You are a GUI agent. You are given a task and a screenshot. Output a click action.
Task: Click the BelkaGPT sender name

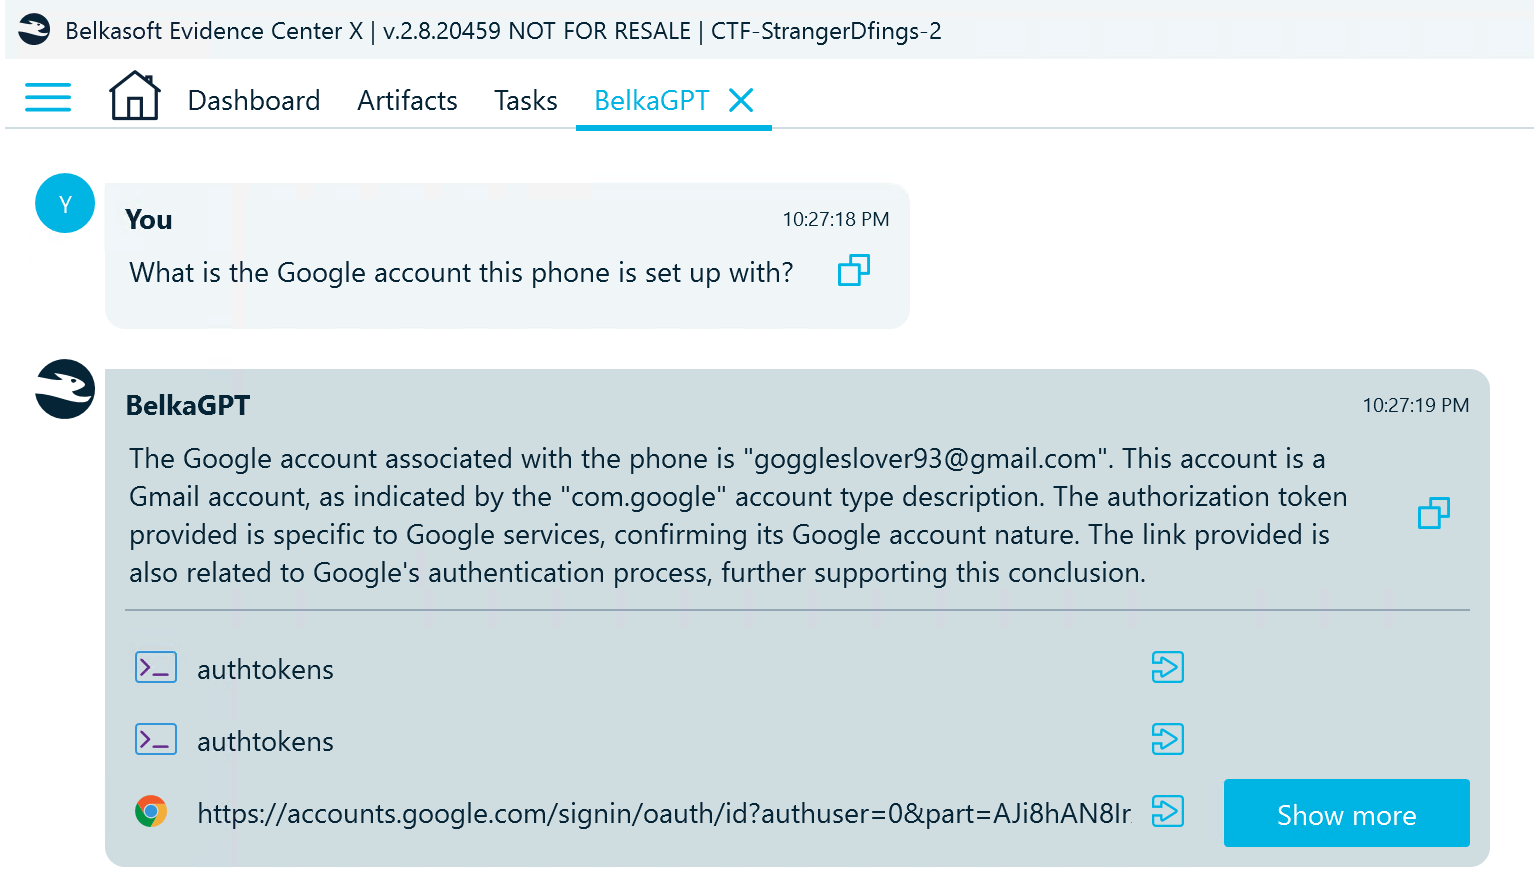[x=188, y=405]
